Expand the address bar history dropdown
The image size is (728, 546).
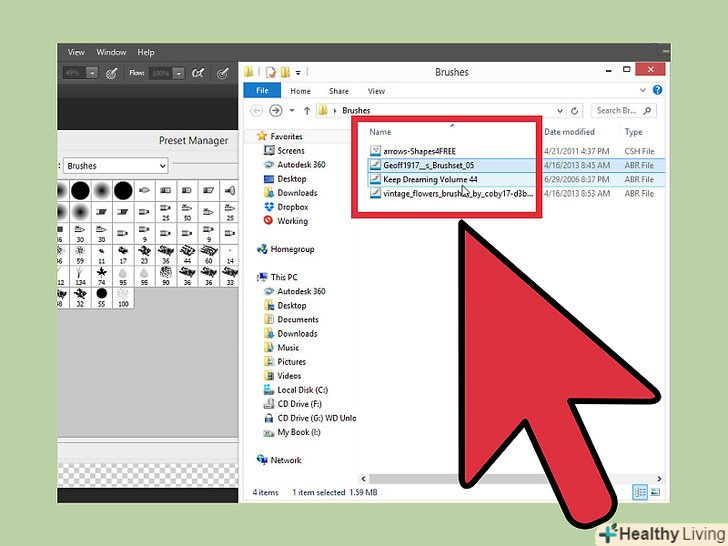click(560, 111)
